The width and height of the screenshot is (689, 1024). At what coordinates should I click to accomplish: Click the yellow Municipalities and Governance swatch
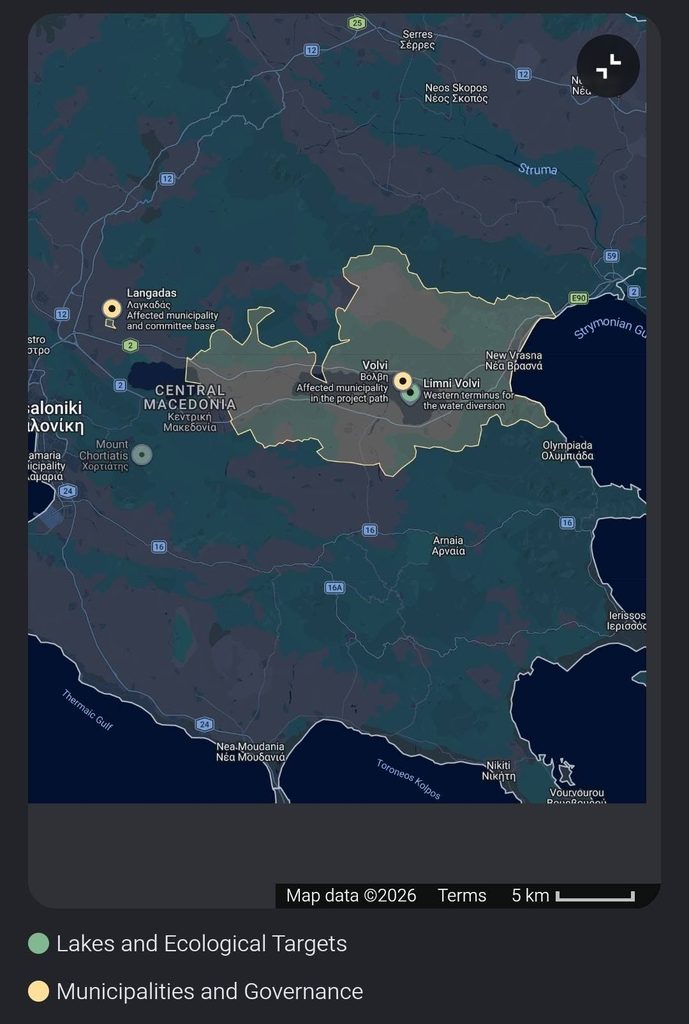click(x=39, y=991)
